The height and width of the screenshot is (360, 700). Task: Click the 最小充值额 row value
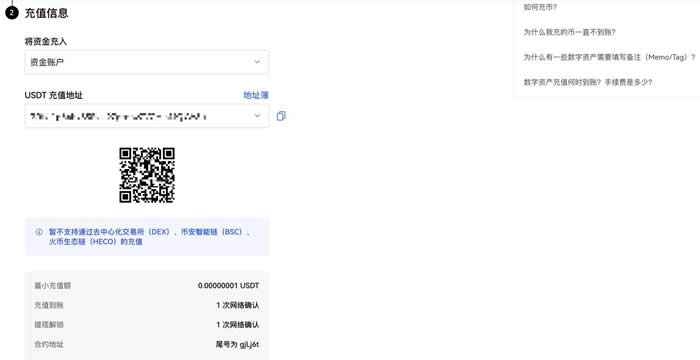click(229, 285)
